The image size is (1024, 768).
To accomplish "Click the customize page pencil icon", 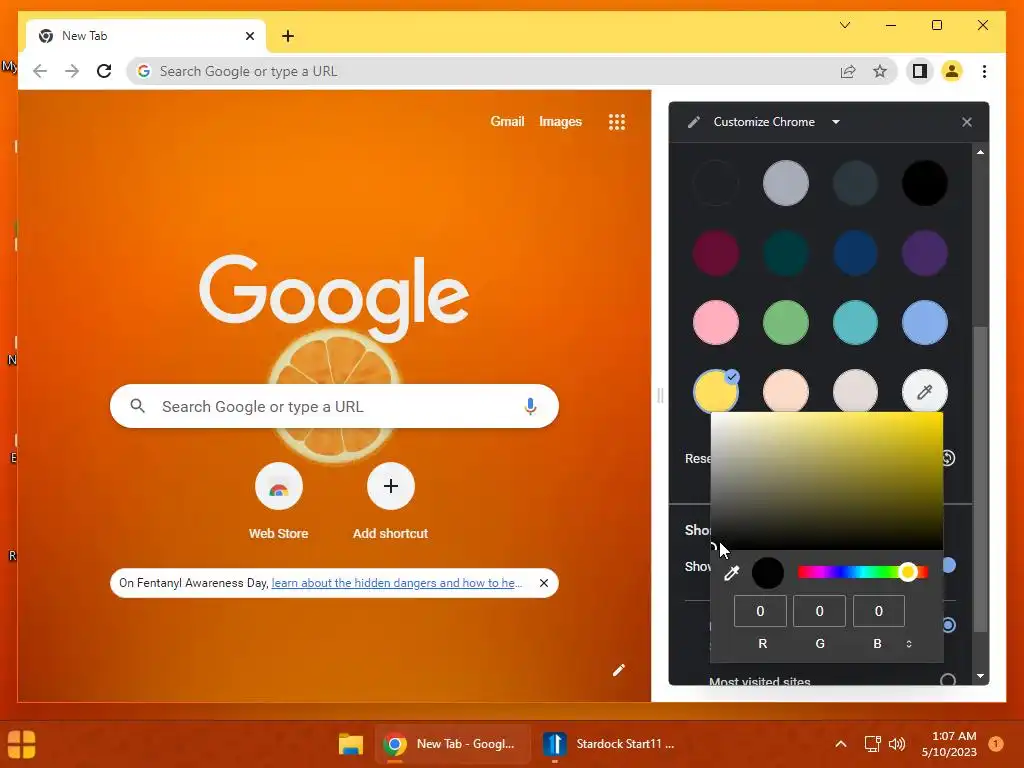I will click(x=618, y=670).
